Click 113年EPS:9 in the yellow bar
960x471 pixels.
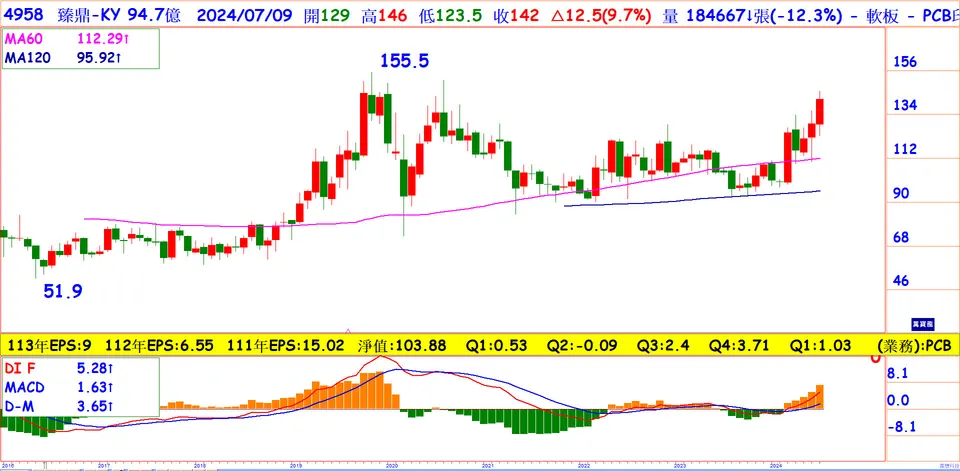click(49, 345)
